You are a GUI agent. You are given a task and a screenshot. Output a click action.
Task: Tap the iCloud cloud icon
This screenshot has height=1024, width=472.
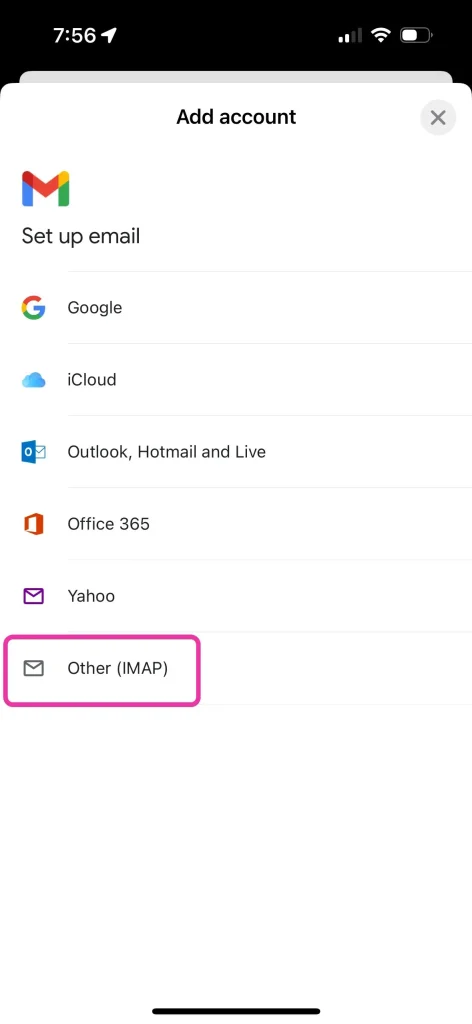coord(33,380)
